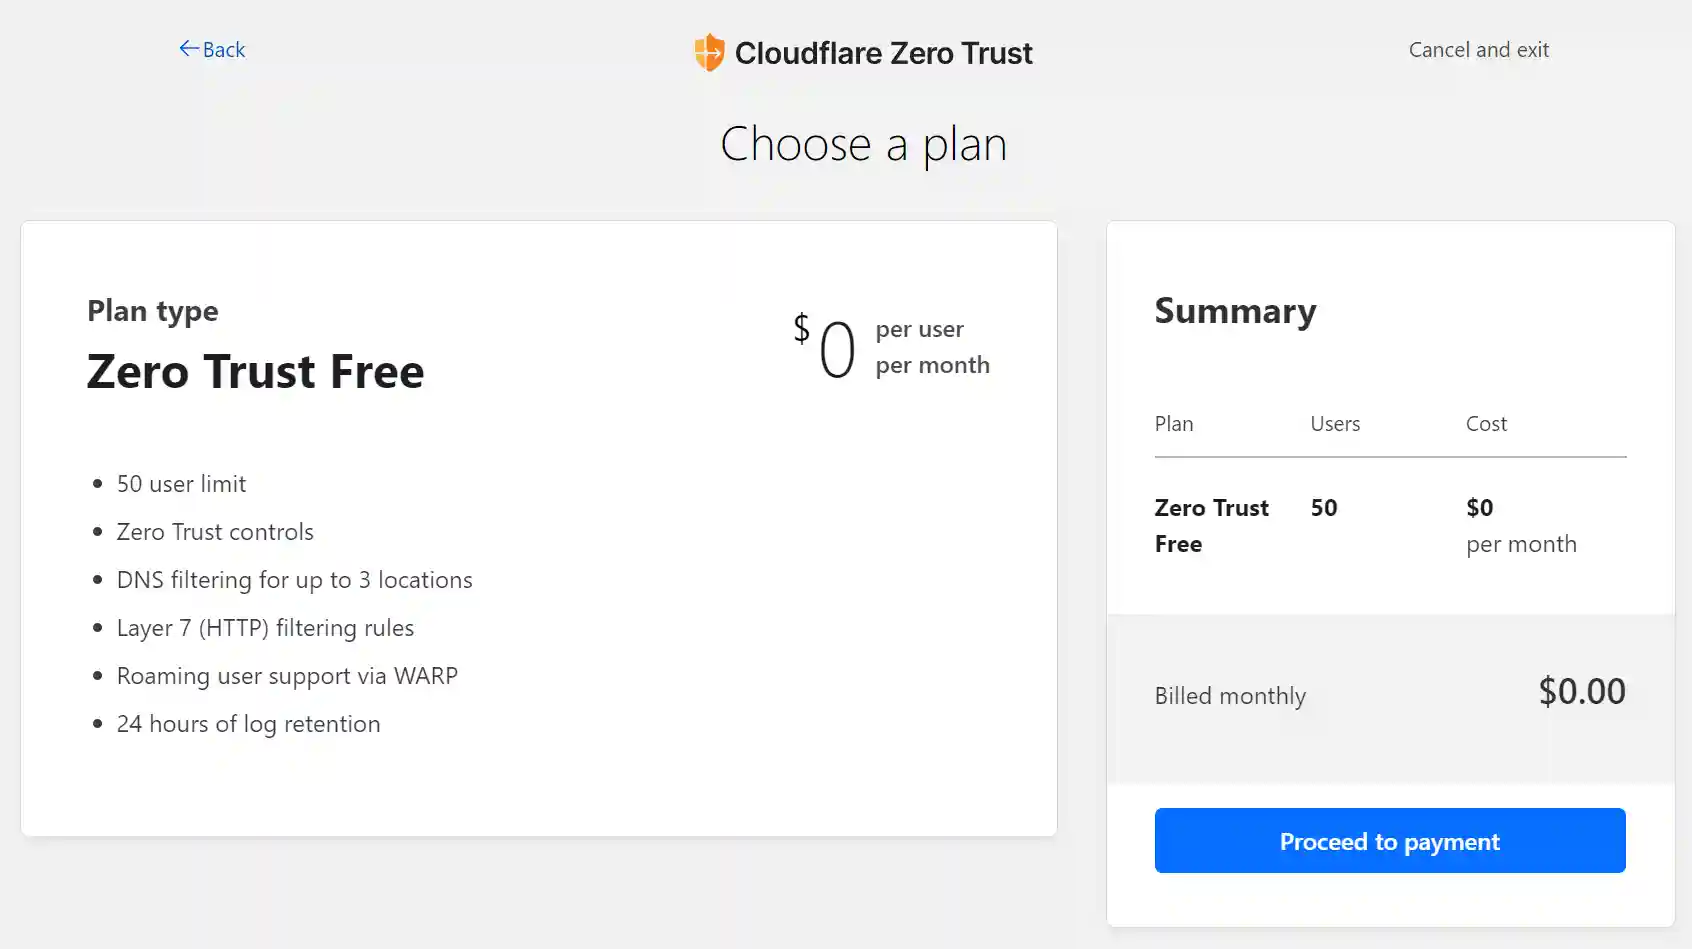Viewport: 1692px width, 949px height.
Task: Click the Cloudflare Zero Trust shield icon
Action: [708, 52]
